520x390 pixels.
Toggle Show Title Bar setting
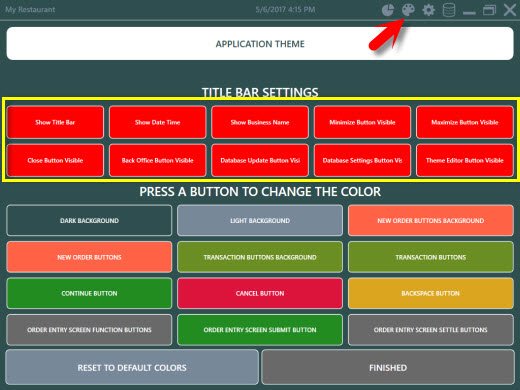55,122
